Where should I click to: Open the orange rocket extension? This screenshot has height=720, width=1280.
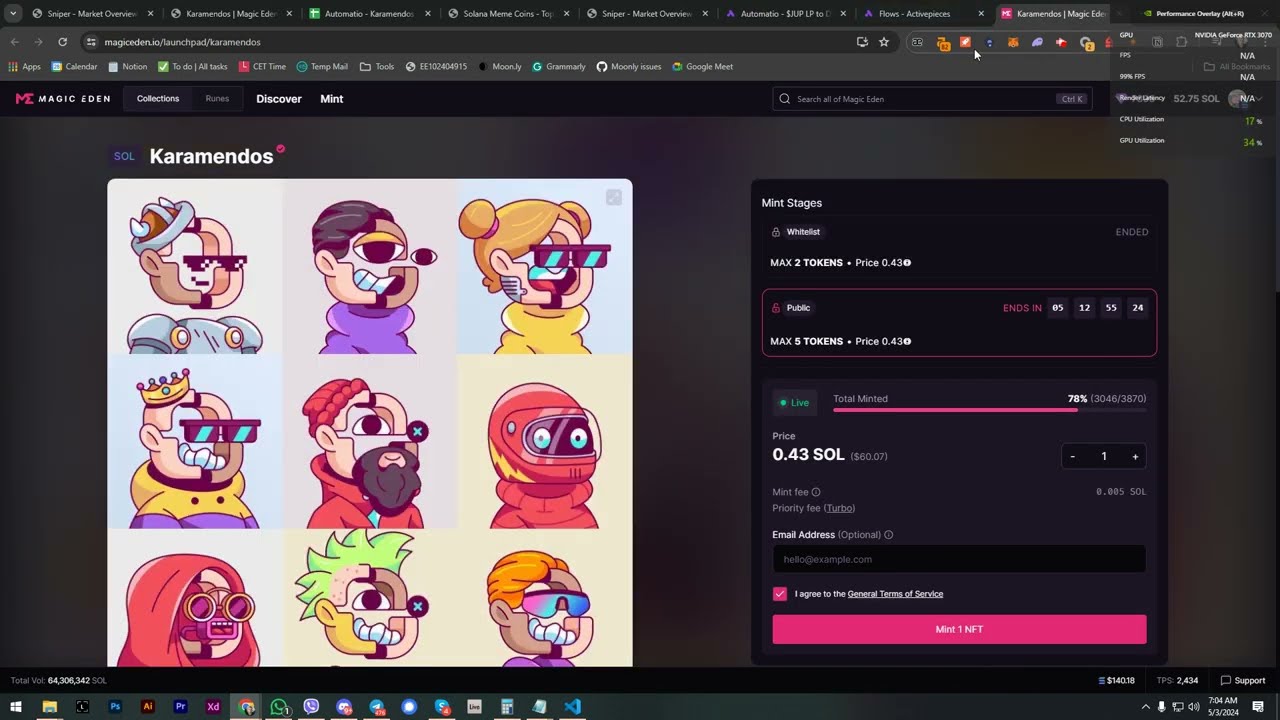pos(965,42)
